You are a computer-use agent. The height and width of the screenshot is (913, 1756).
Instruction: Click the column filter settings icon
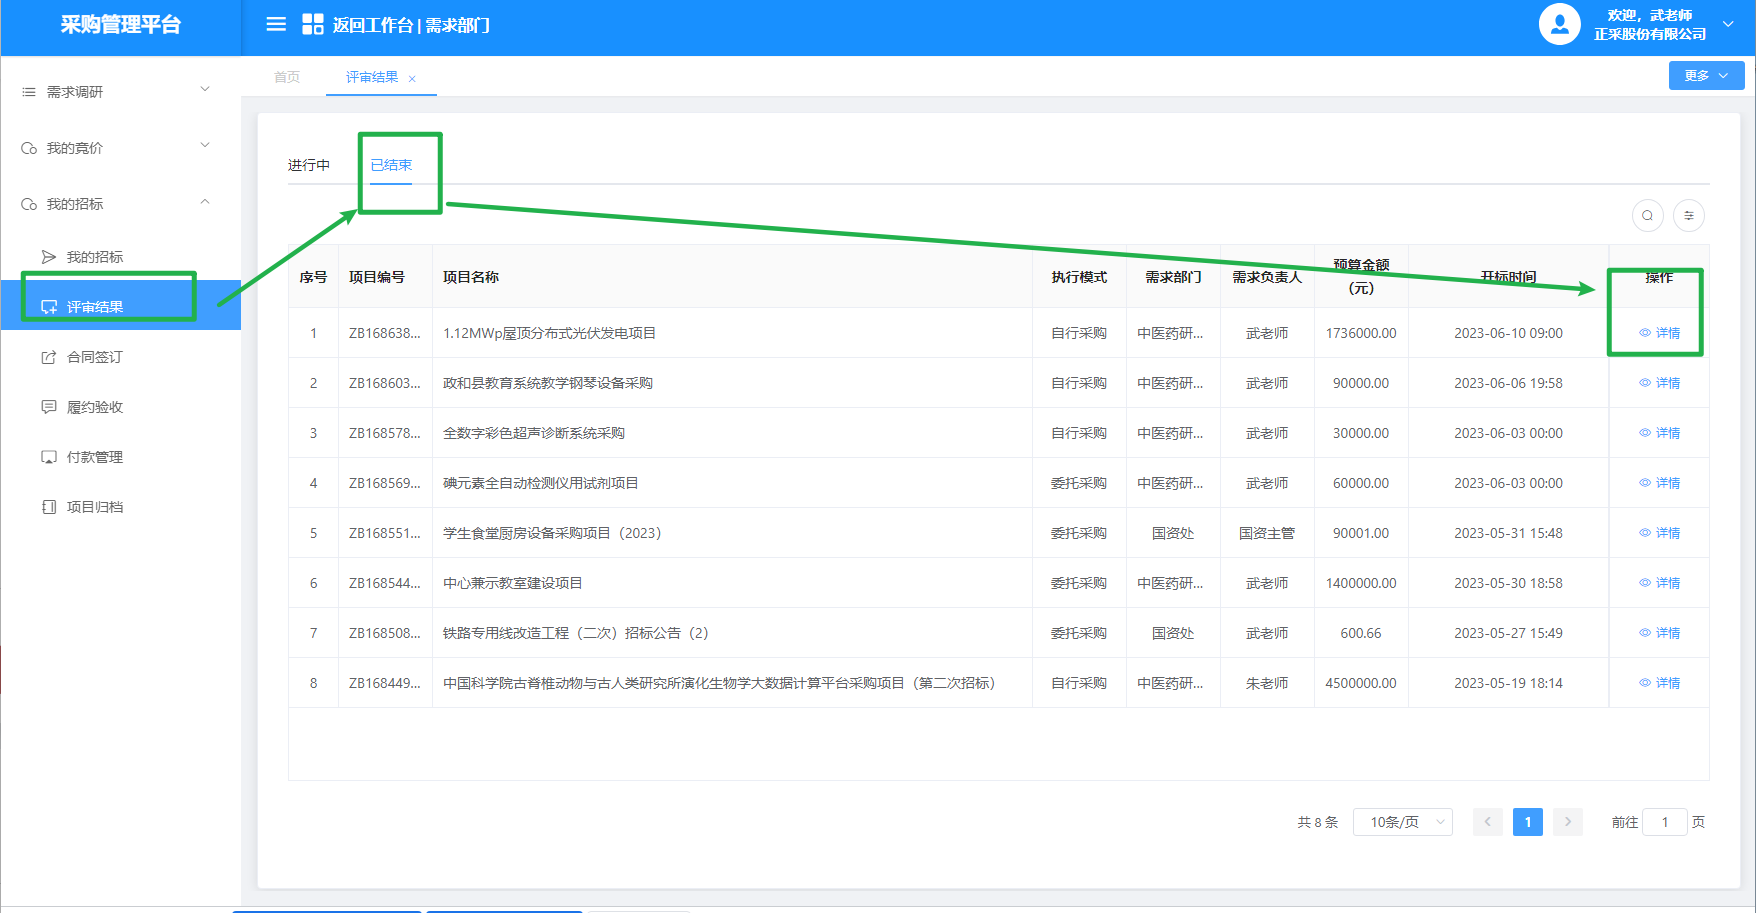1689,215
